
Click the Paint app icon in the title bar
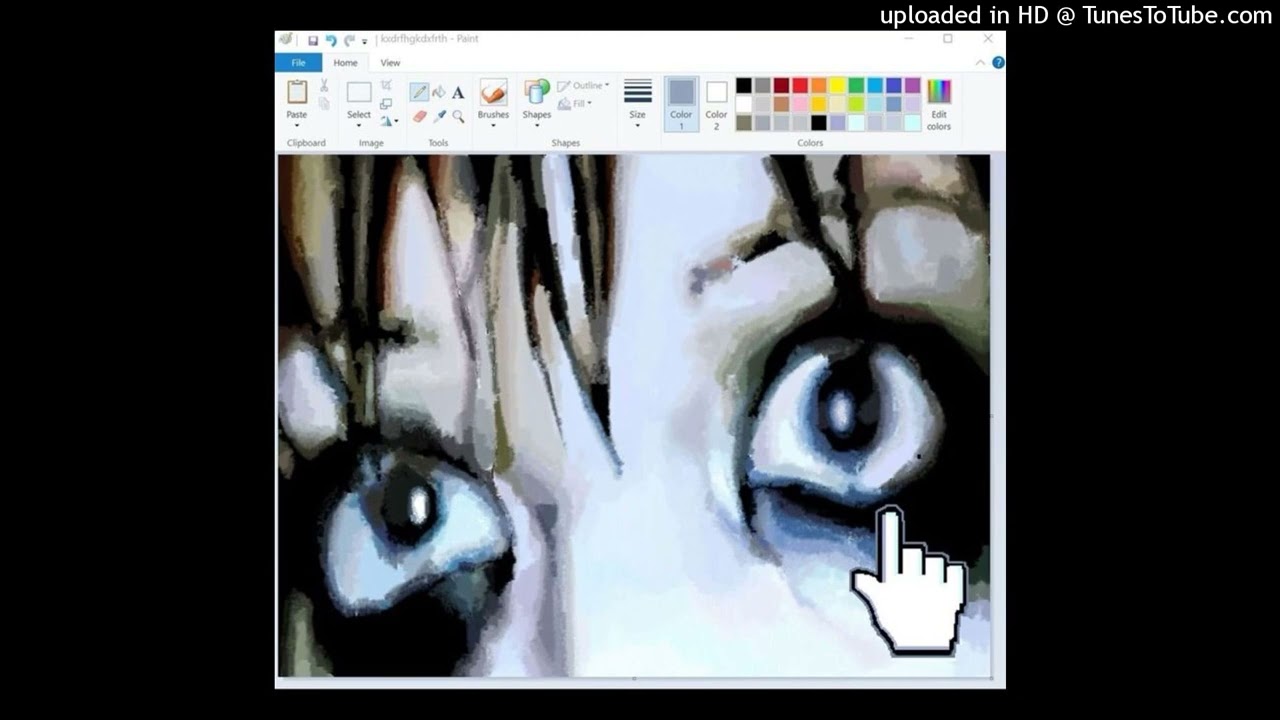coord(287,40)
